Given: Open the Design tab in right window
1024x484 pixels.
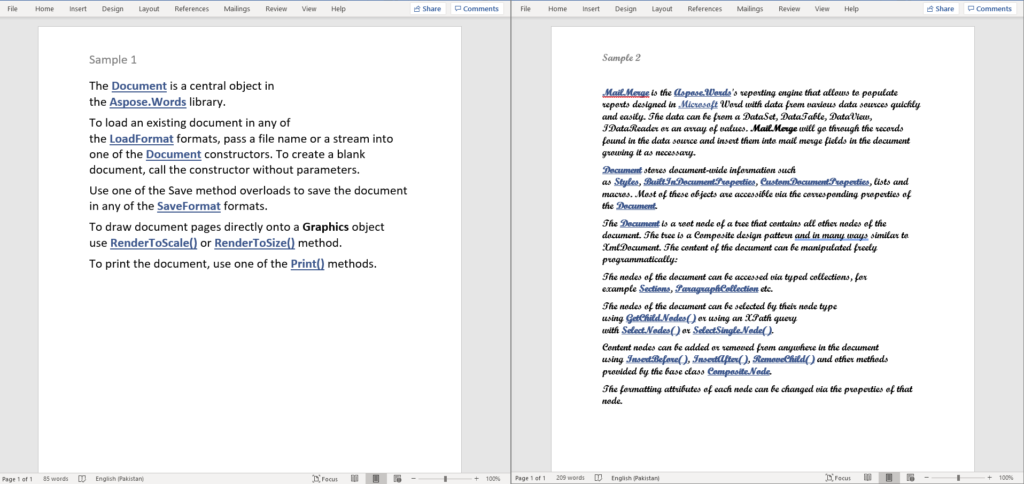Looking at the screenshot, I should [x=625, y=8].
